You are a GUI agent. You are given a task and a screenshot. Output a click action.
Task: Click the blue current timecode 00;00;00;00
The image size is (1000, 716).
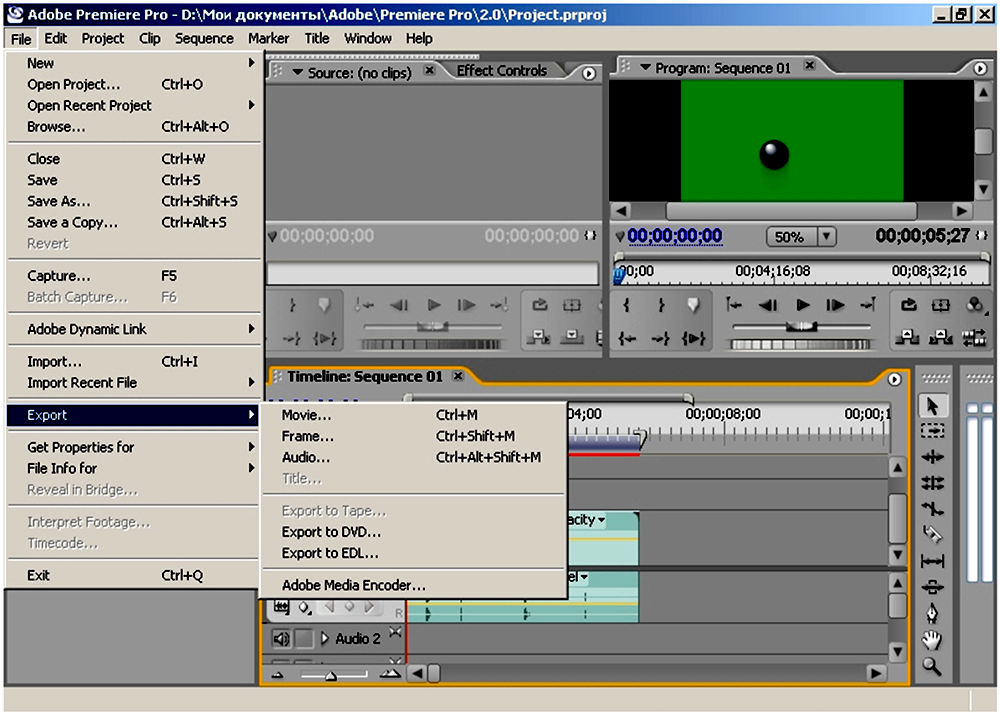click(674, 236)
